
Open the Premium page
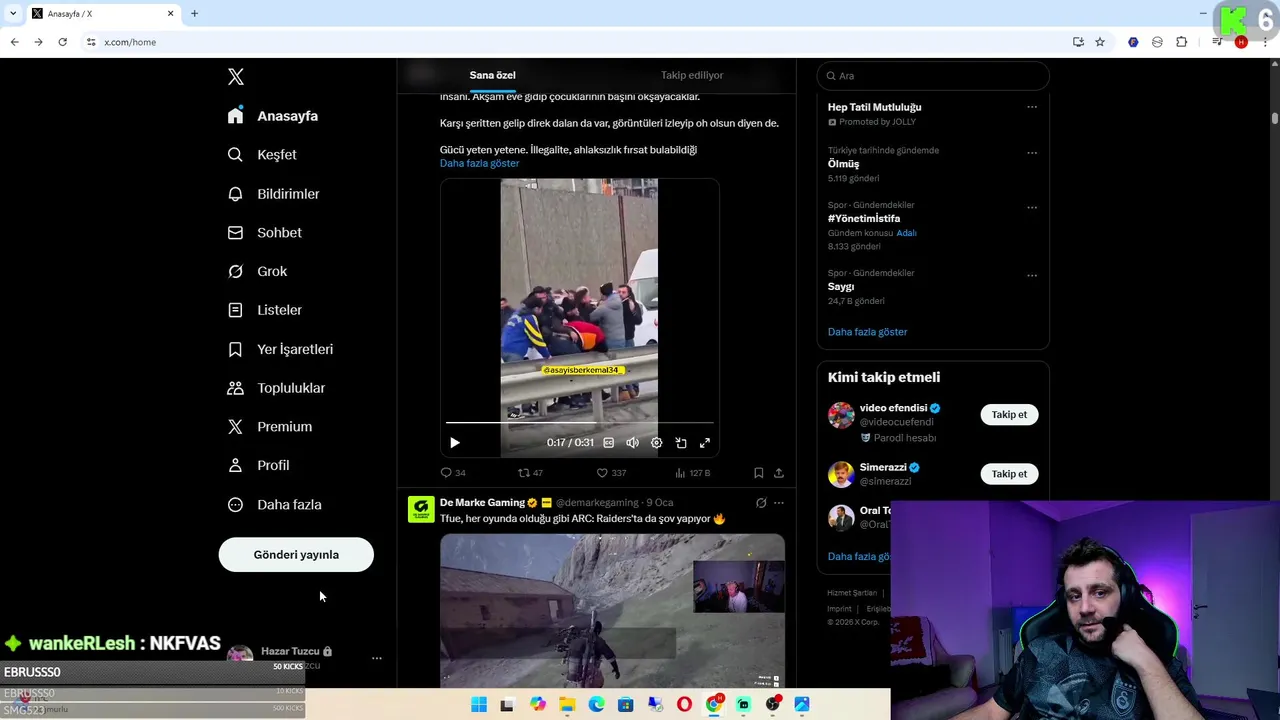tap(270, 426)
